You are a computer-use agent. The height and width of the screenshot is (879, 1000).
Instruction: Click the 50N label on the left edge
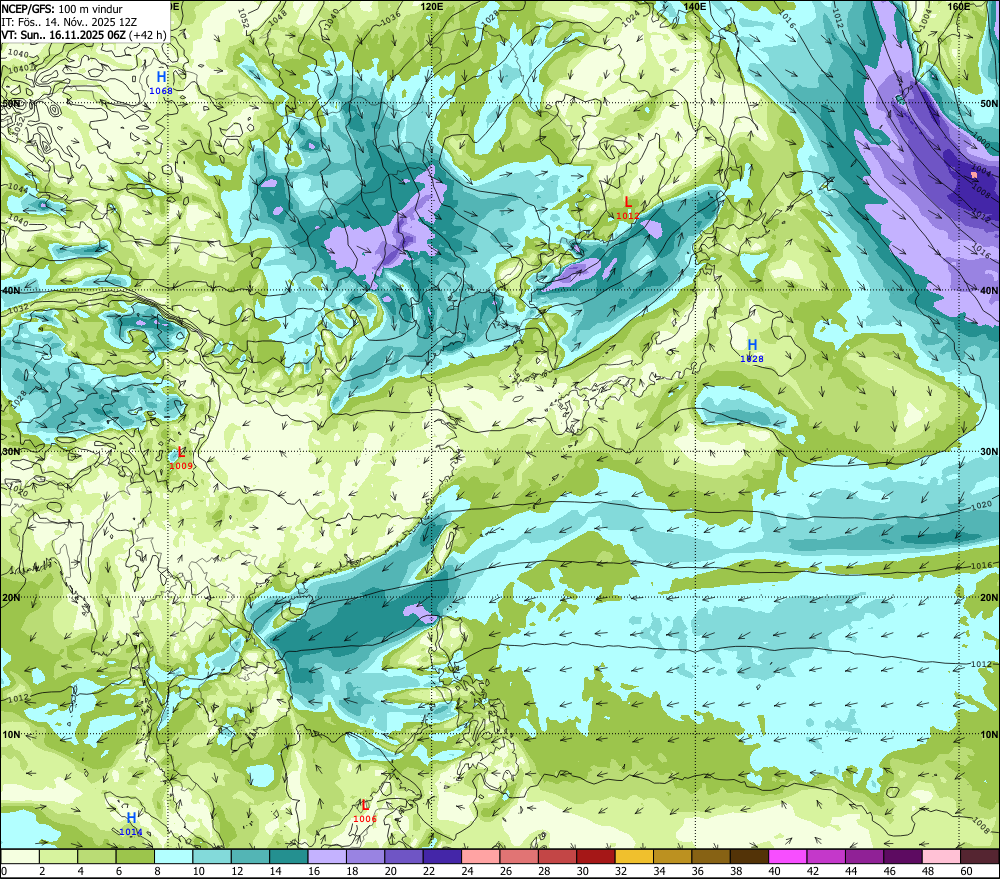click(x=11, y=103)
